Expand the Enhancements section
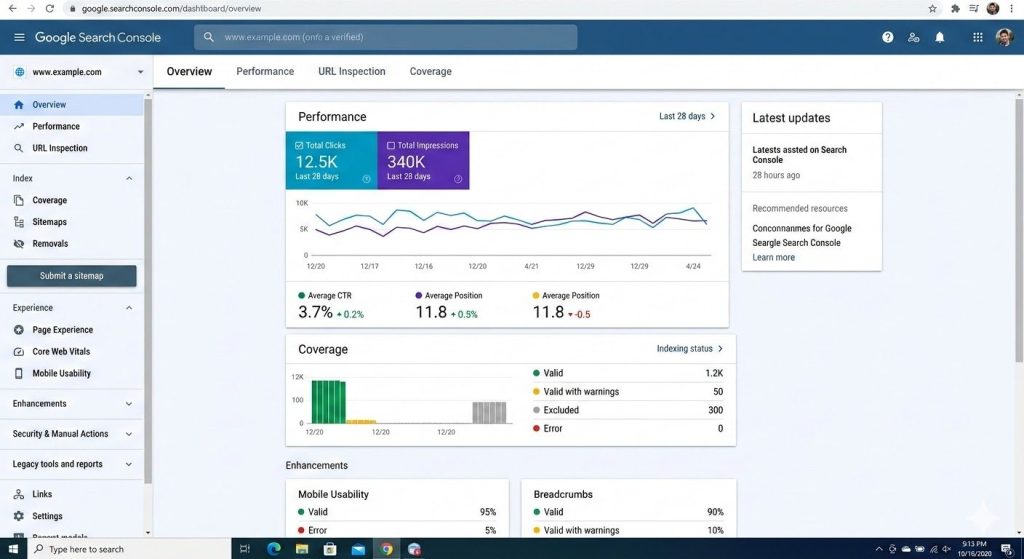Screen dimensions: 1024x559 coord(129,404)
